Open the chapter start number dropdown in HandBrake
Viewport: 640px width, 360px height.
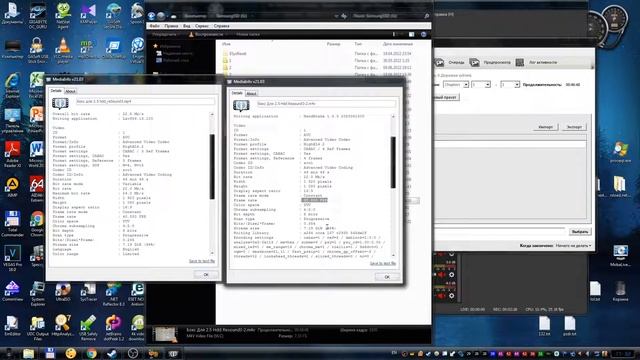click(x=481, y=84)
